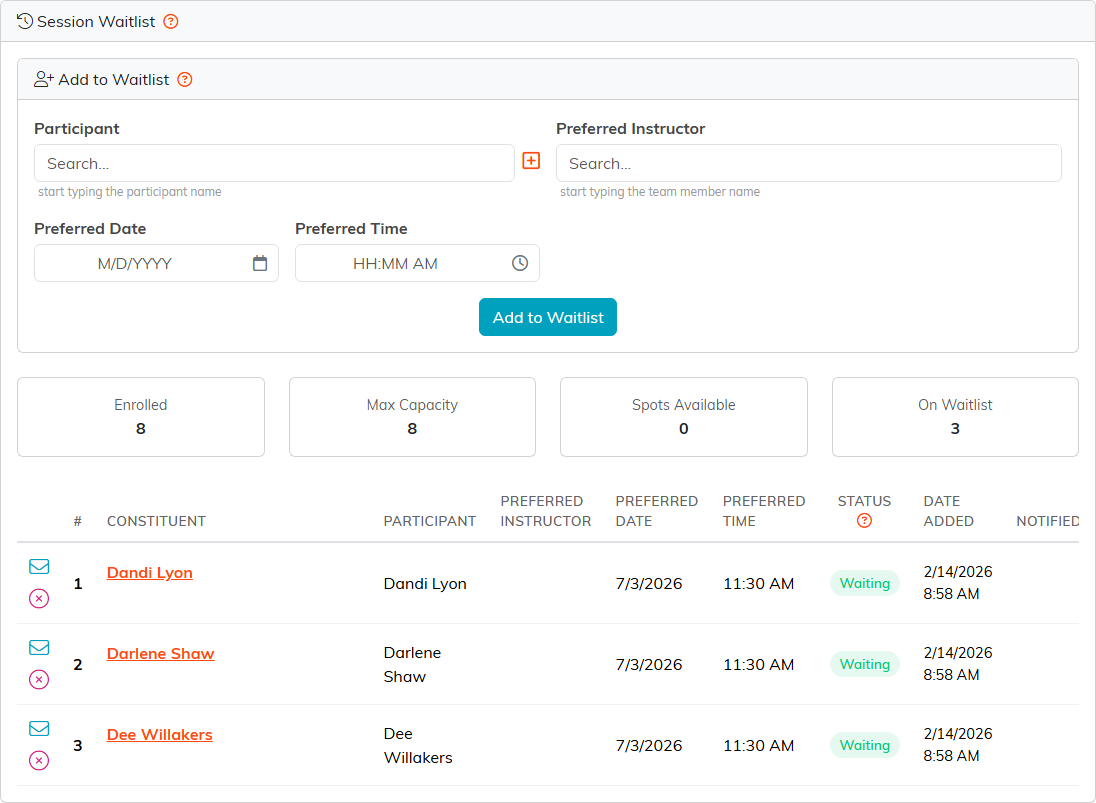Click the add new participant plus icon

point(531,161)
